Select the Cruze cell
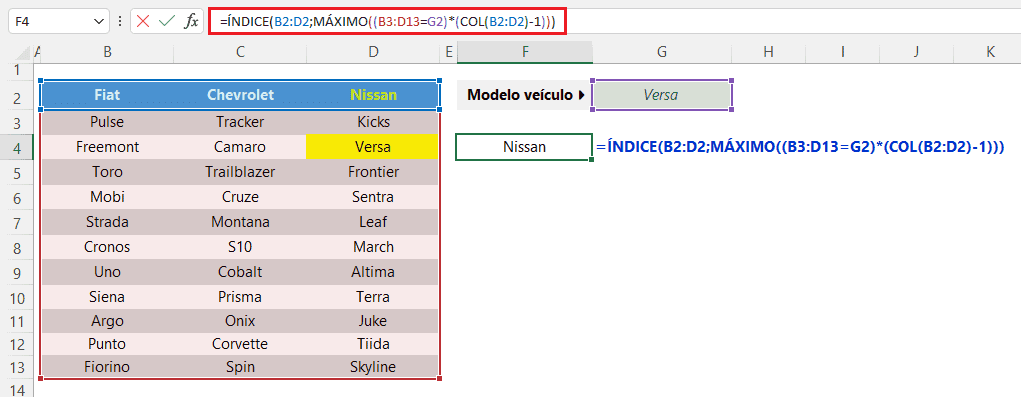The width and height of the screenshot is (1021, 397). click(240, 197)
